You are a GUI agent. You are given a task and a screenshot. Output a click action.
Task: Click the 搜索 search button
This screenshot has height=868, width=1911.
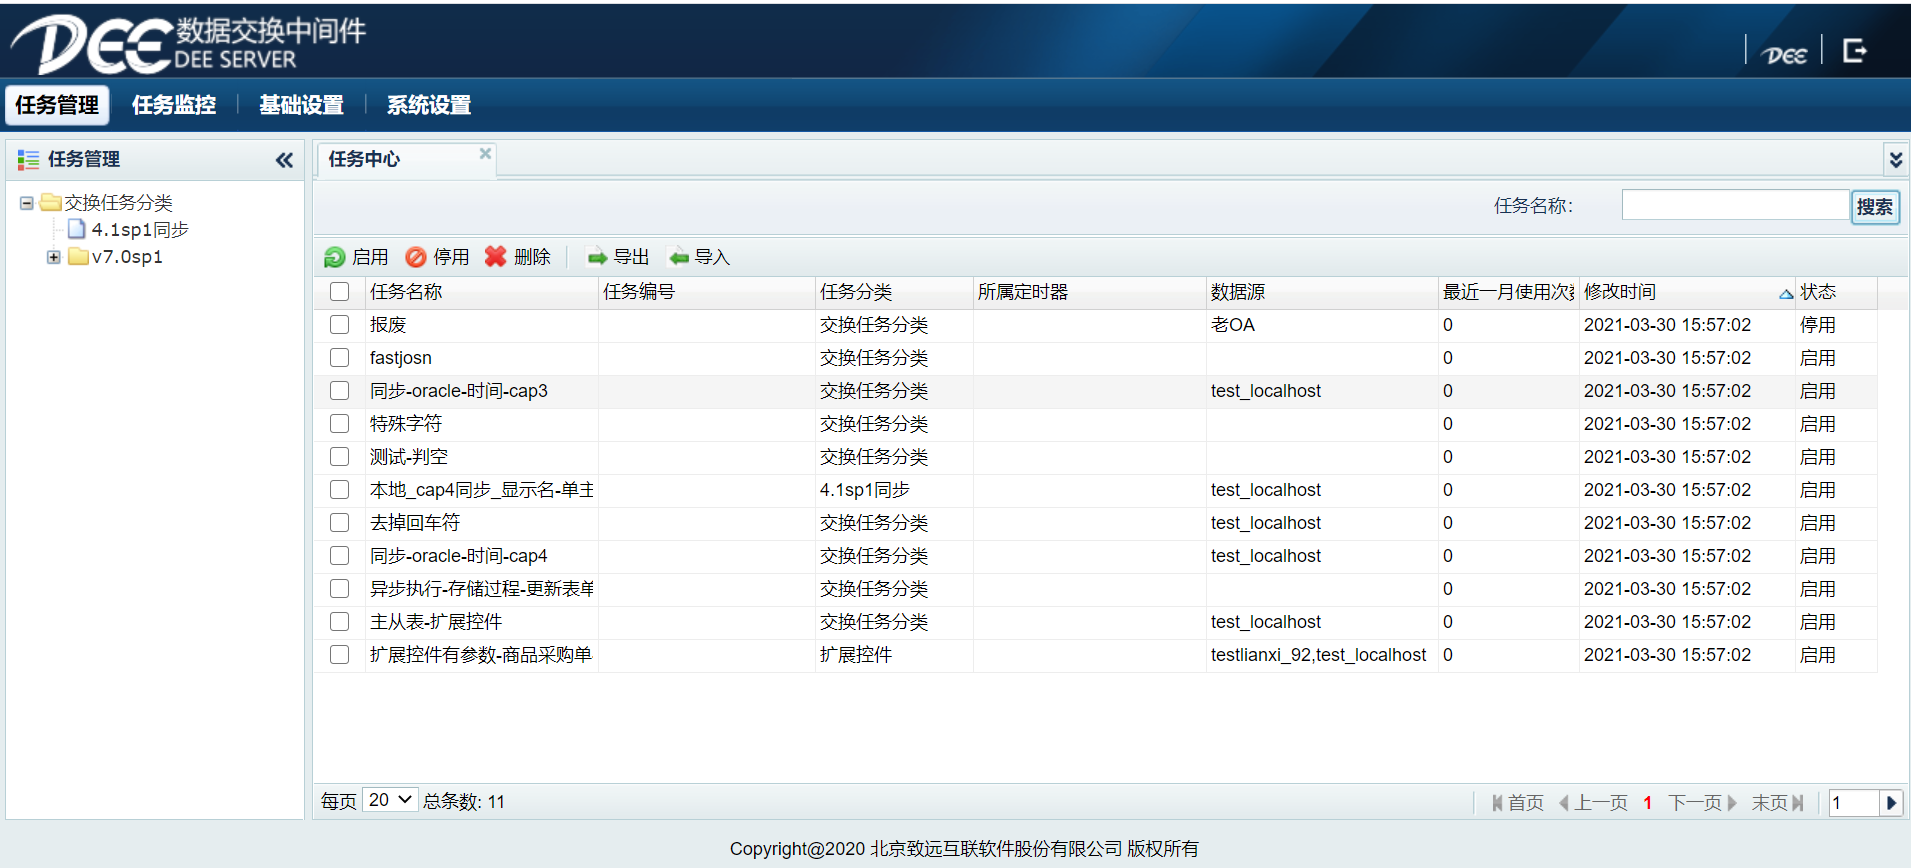pyautogui.click(x=1874, y=207)
